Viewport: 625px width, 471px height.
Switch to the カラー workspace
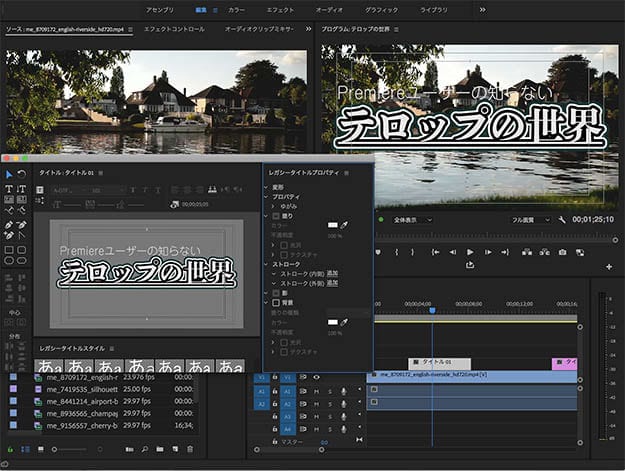236,10
